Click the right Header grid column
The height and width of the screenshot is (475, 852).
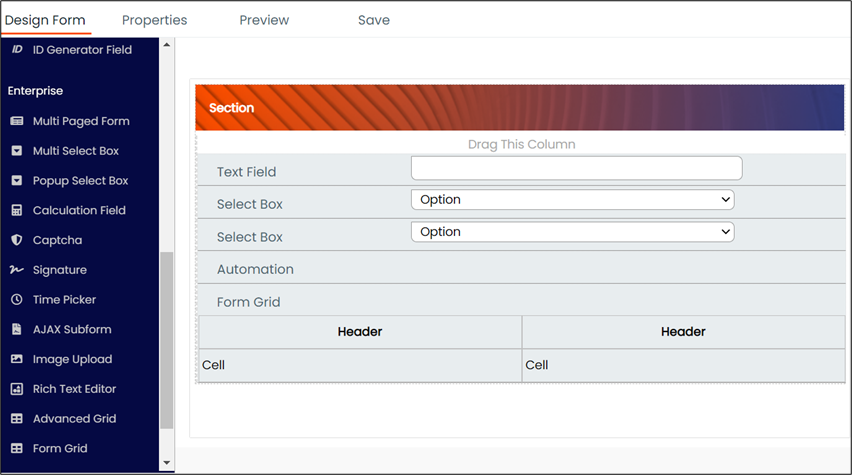(x=683, y=332)
